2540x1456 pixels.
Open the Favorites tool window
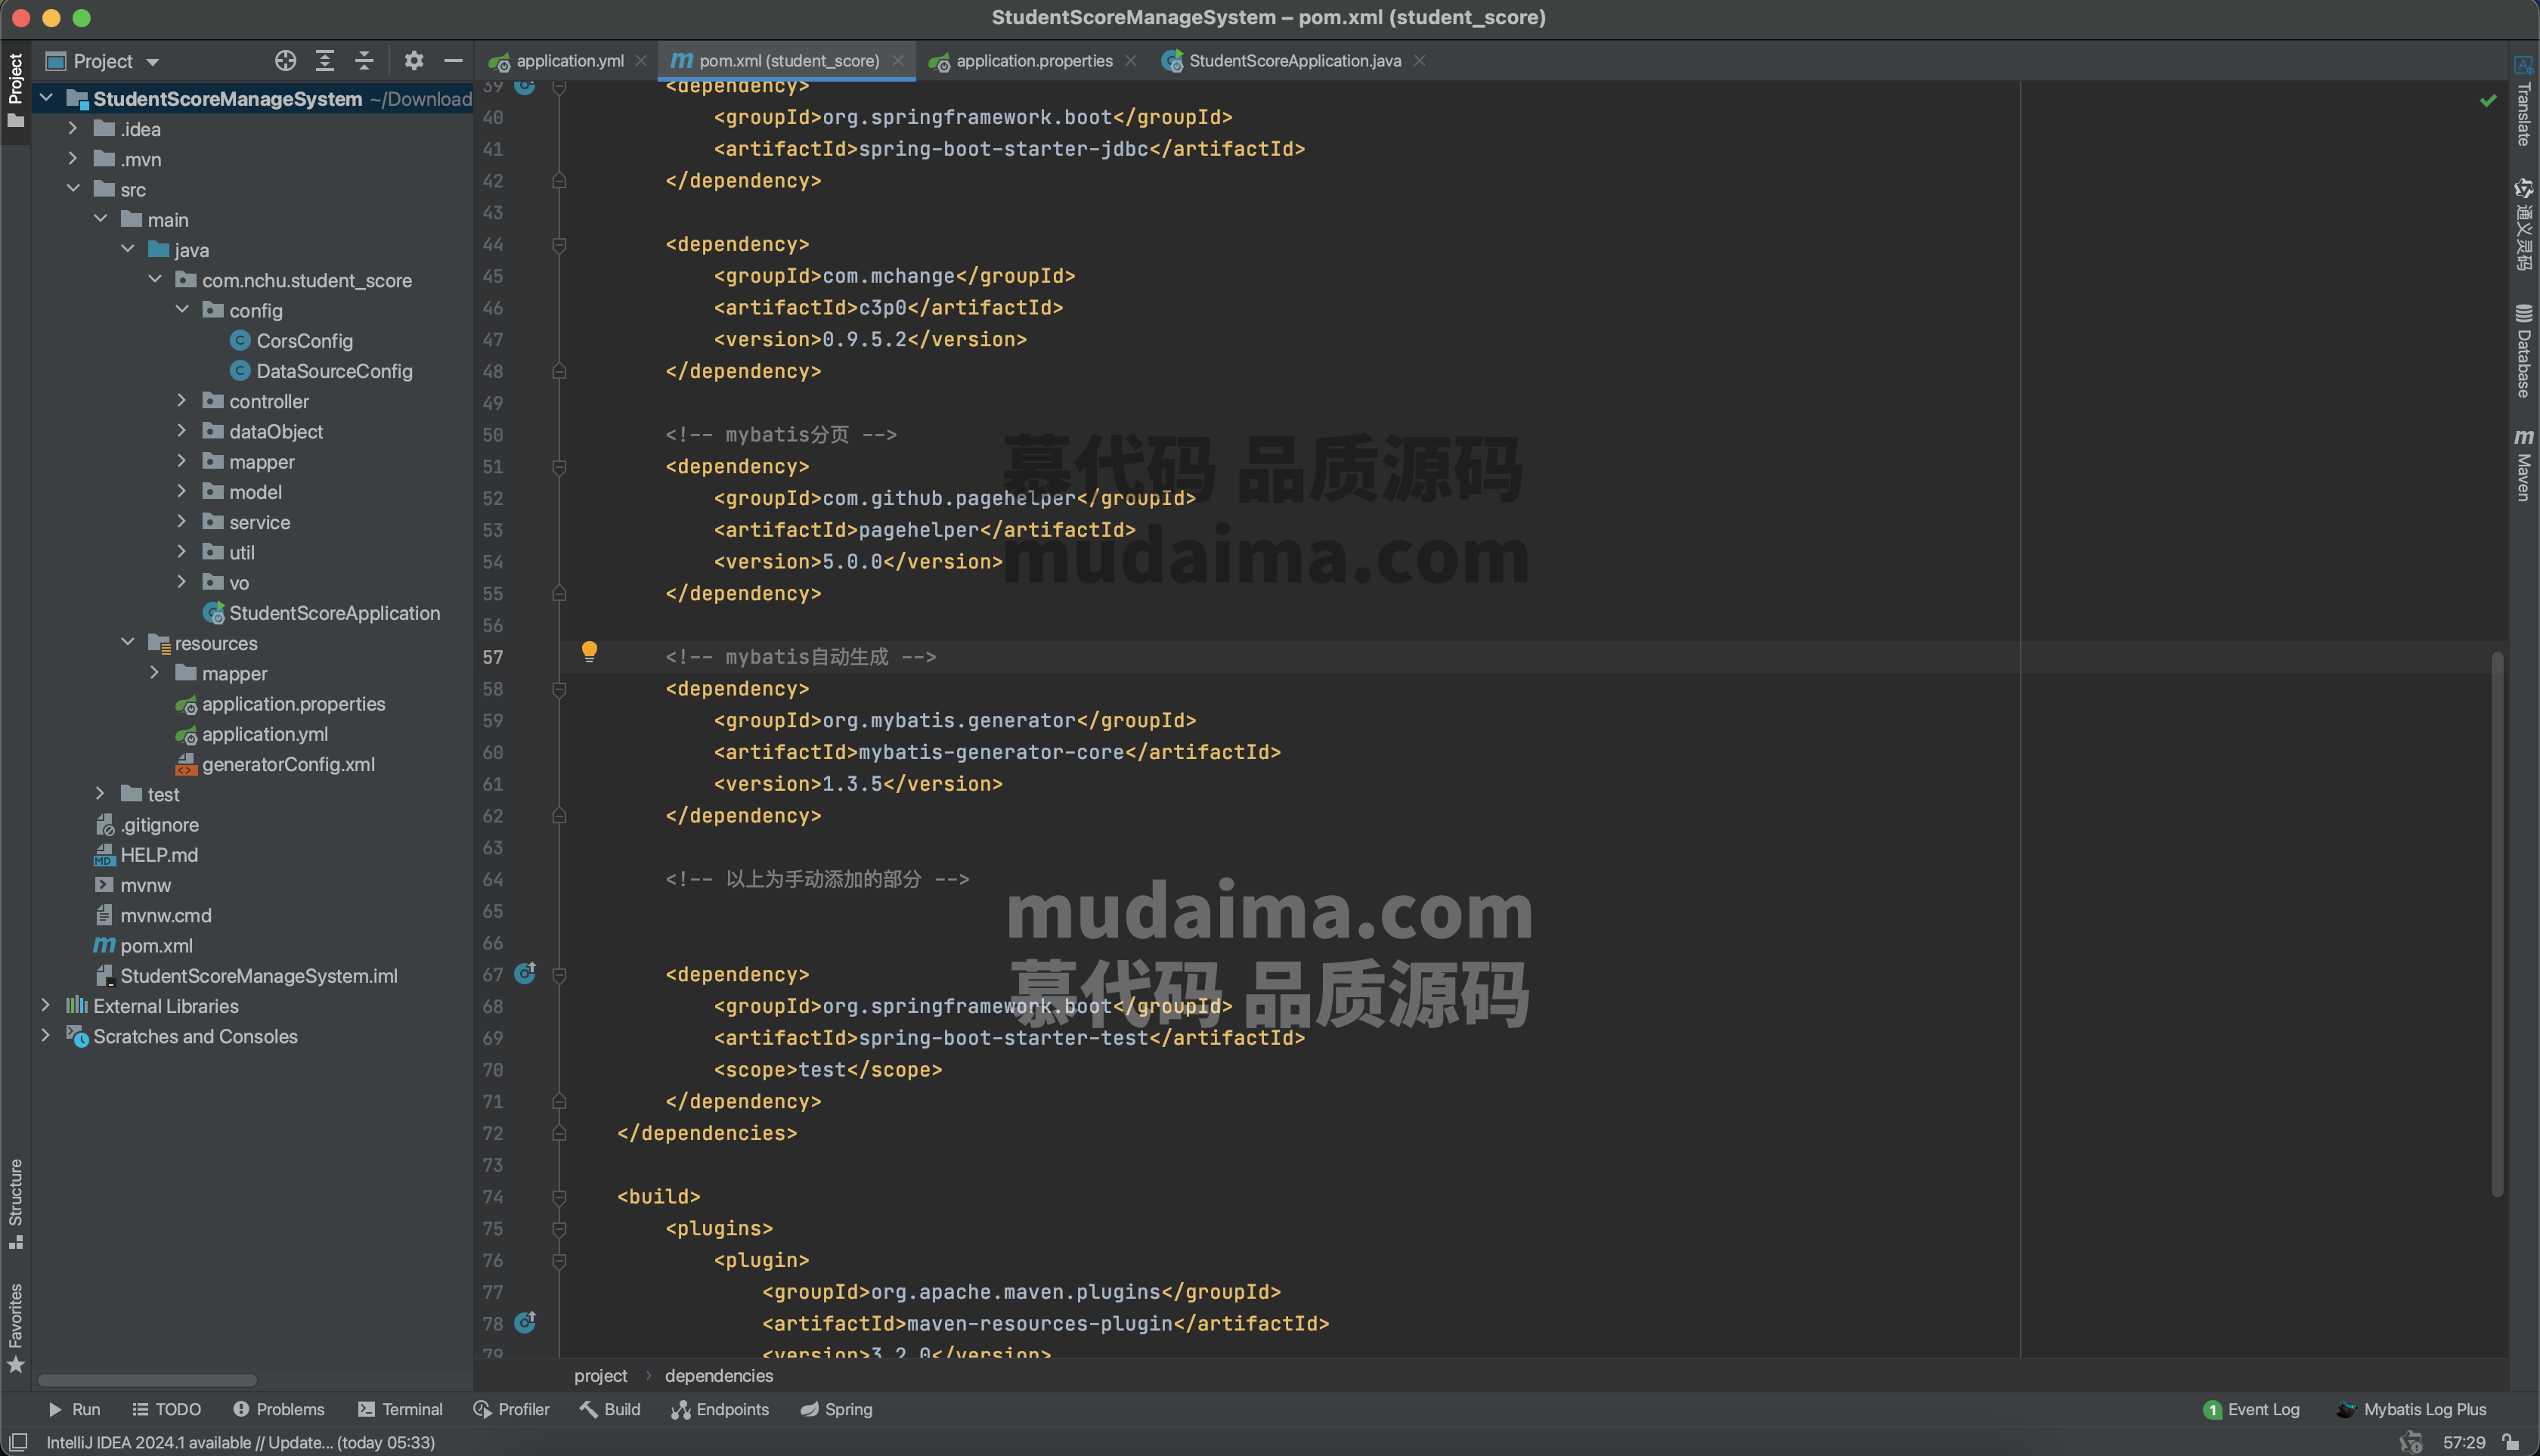pos(15,1328)
